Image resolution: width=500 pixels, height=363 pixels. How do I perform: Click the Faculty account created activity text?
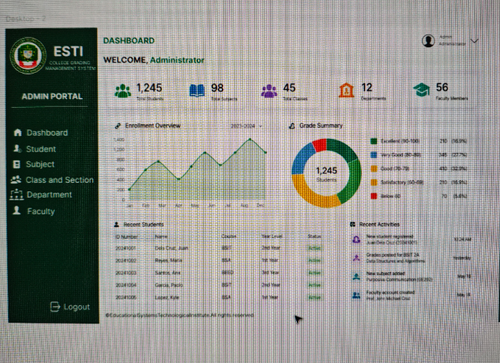pos(390,295)
